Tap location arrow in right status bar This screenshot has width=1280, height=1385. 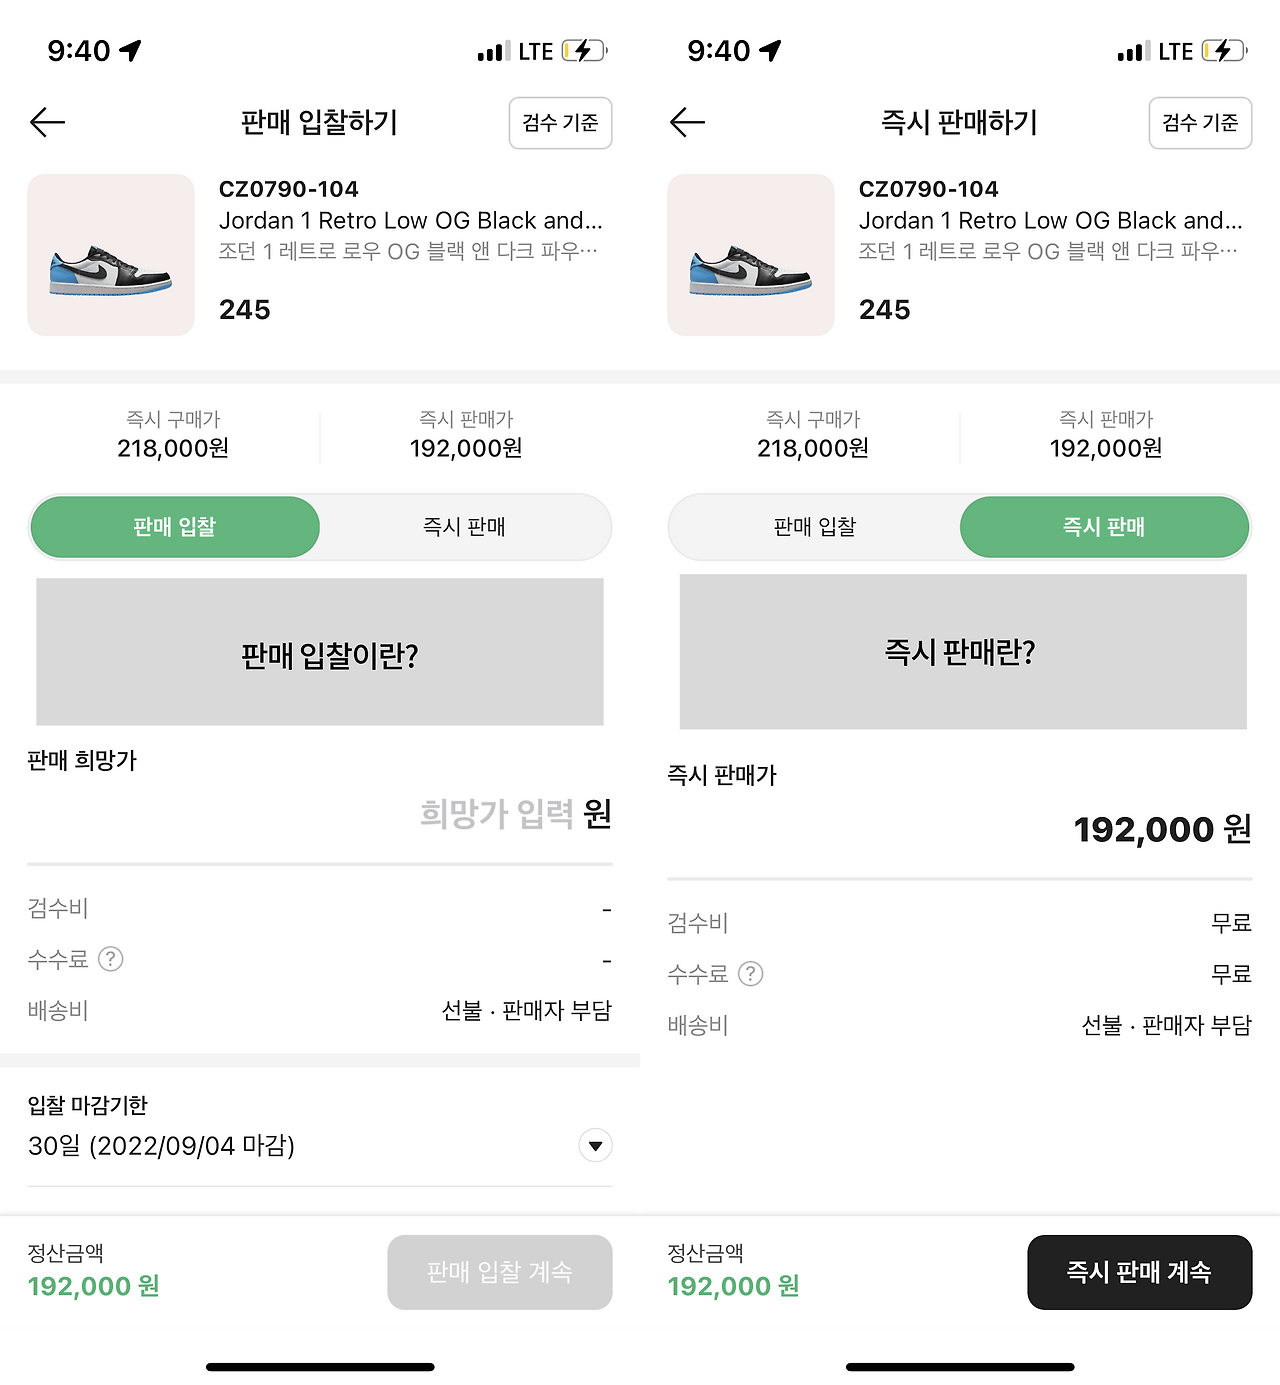pos(770,51)
